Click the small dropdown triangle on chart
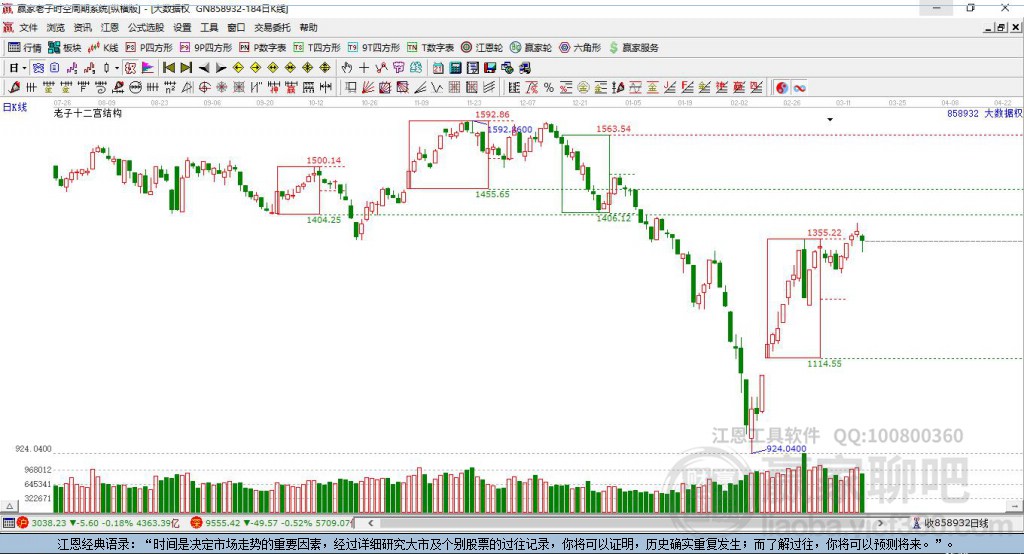1024x554 pixels. [x=830, y=120]
